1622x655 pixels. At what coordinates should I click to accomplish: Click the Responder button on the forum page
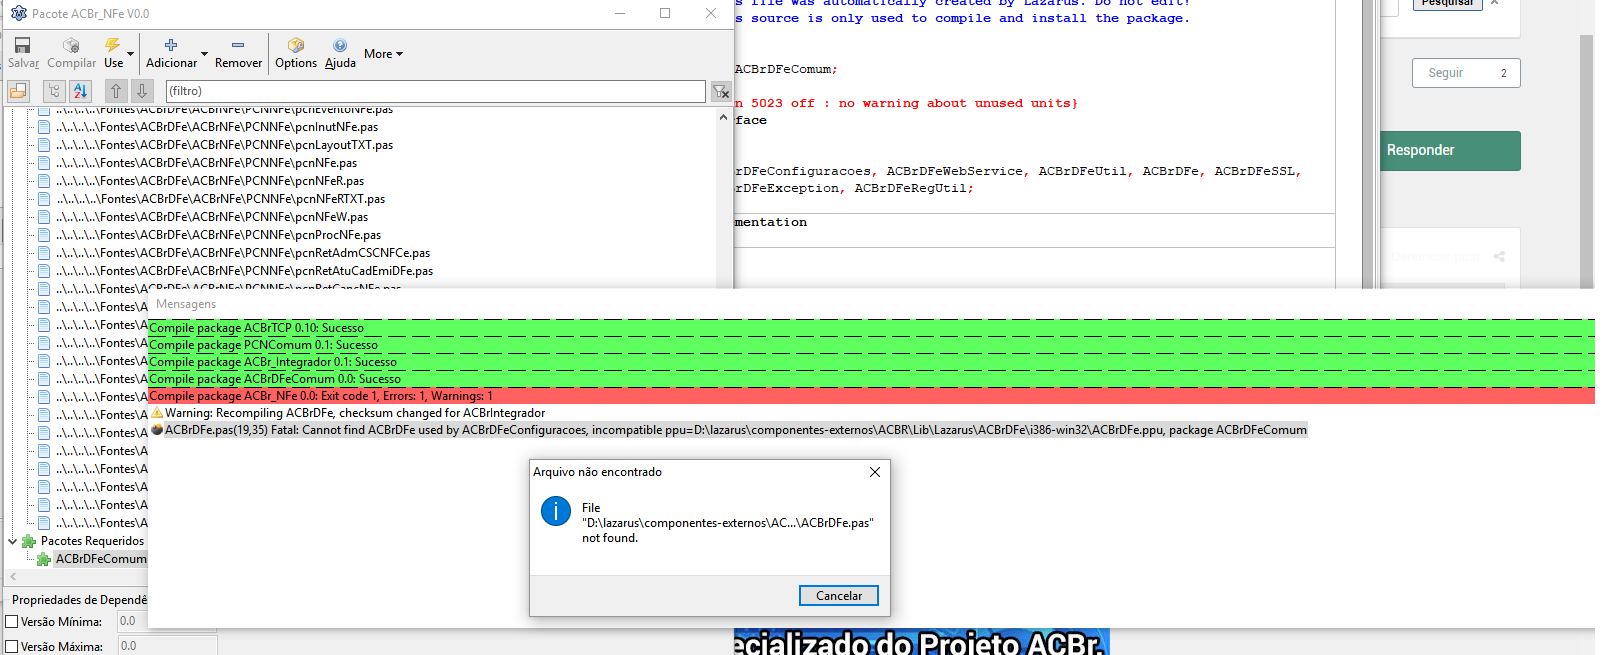[x=1450, y=150]
